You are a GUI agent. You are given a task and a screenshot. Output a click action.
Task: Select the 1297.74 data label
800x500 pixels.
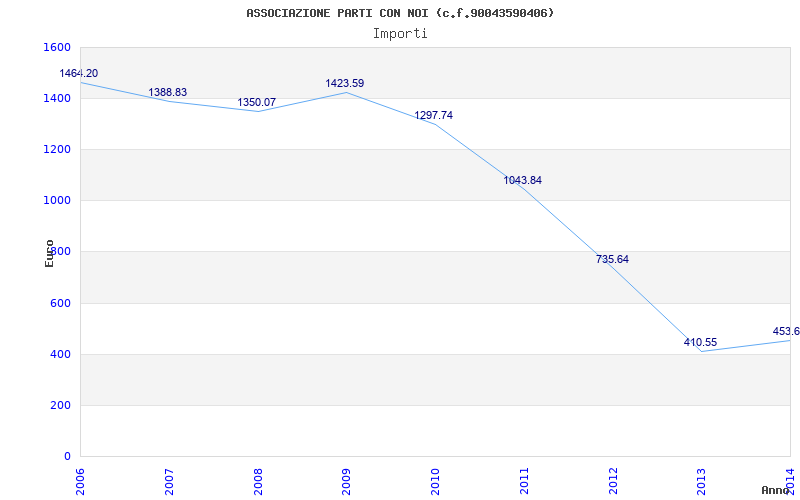[434, 116]
